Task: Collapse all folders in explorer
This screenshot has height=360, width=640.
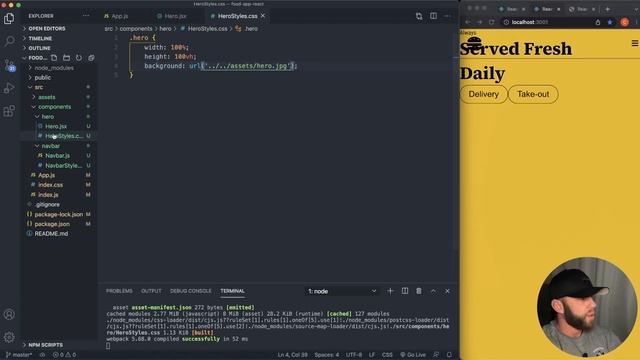Action: pyautogui.click(x=91, y=58)
